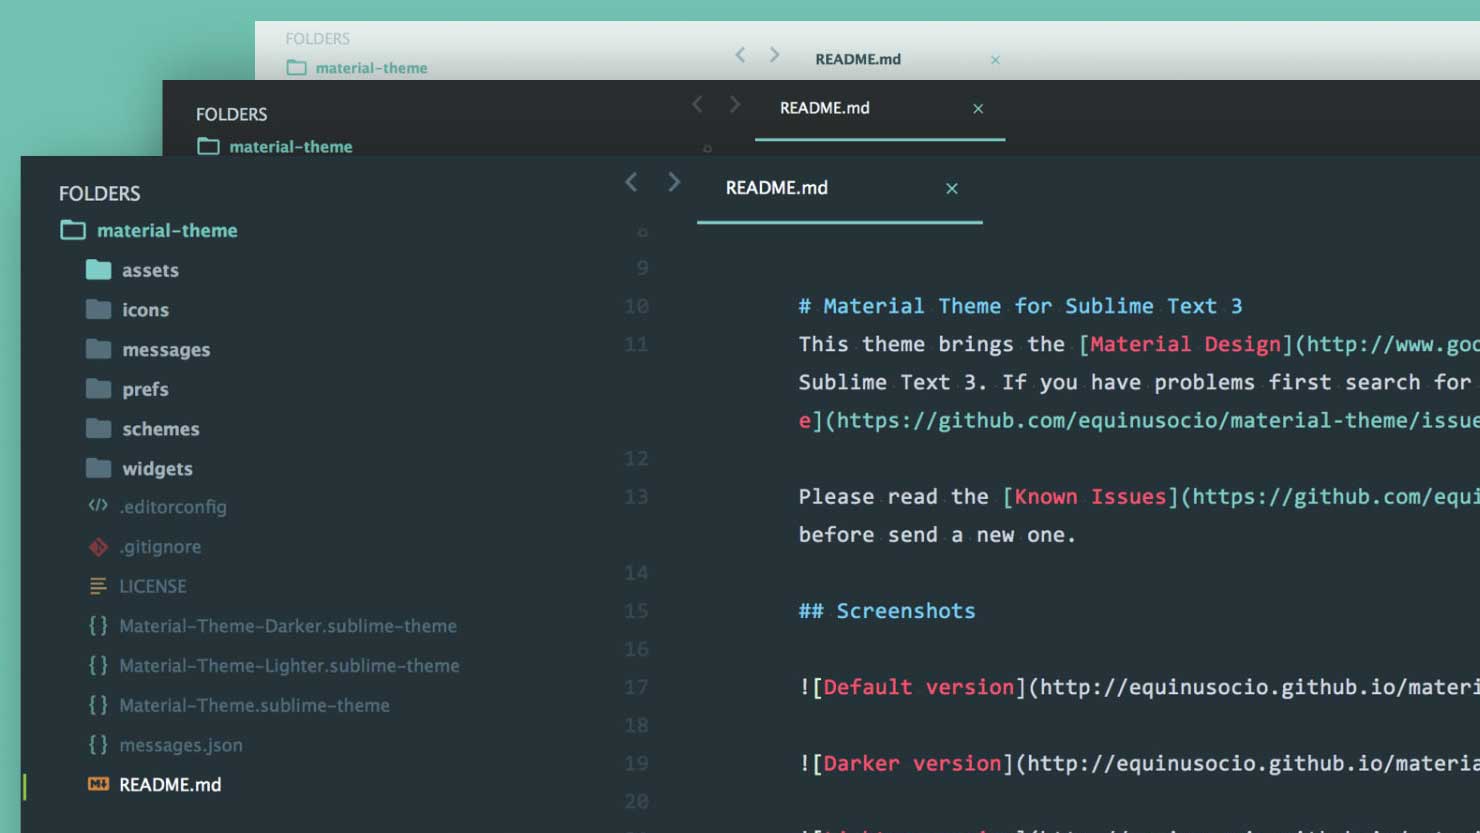Open Material-Theme.sublime-theme file
Image resolution: width=1480 pixels, height=833 pixels.
tap(254, 705)
